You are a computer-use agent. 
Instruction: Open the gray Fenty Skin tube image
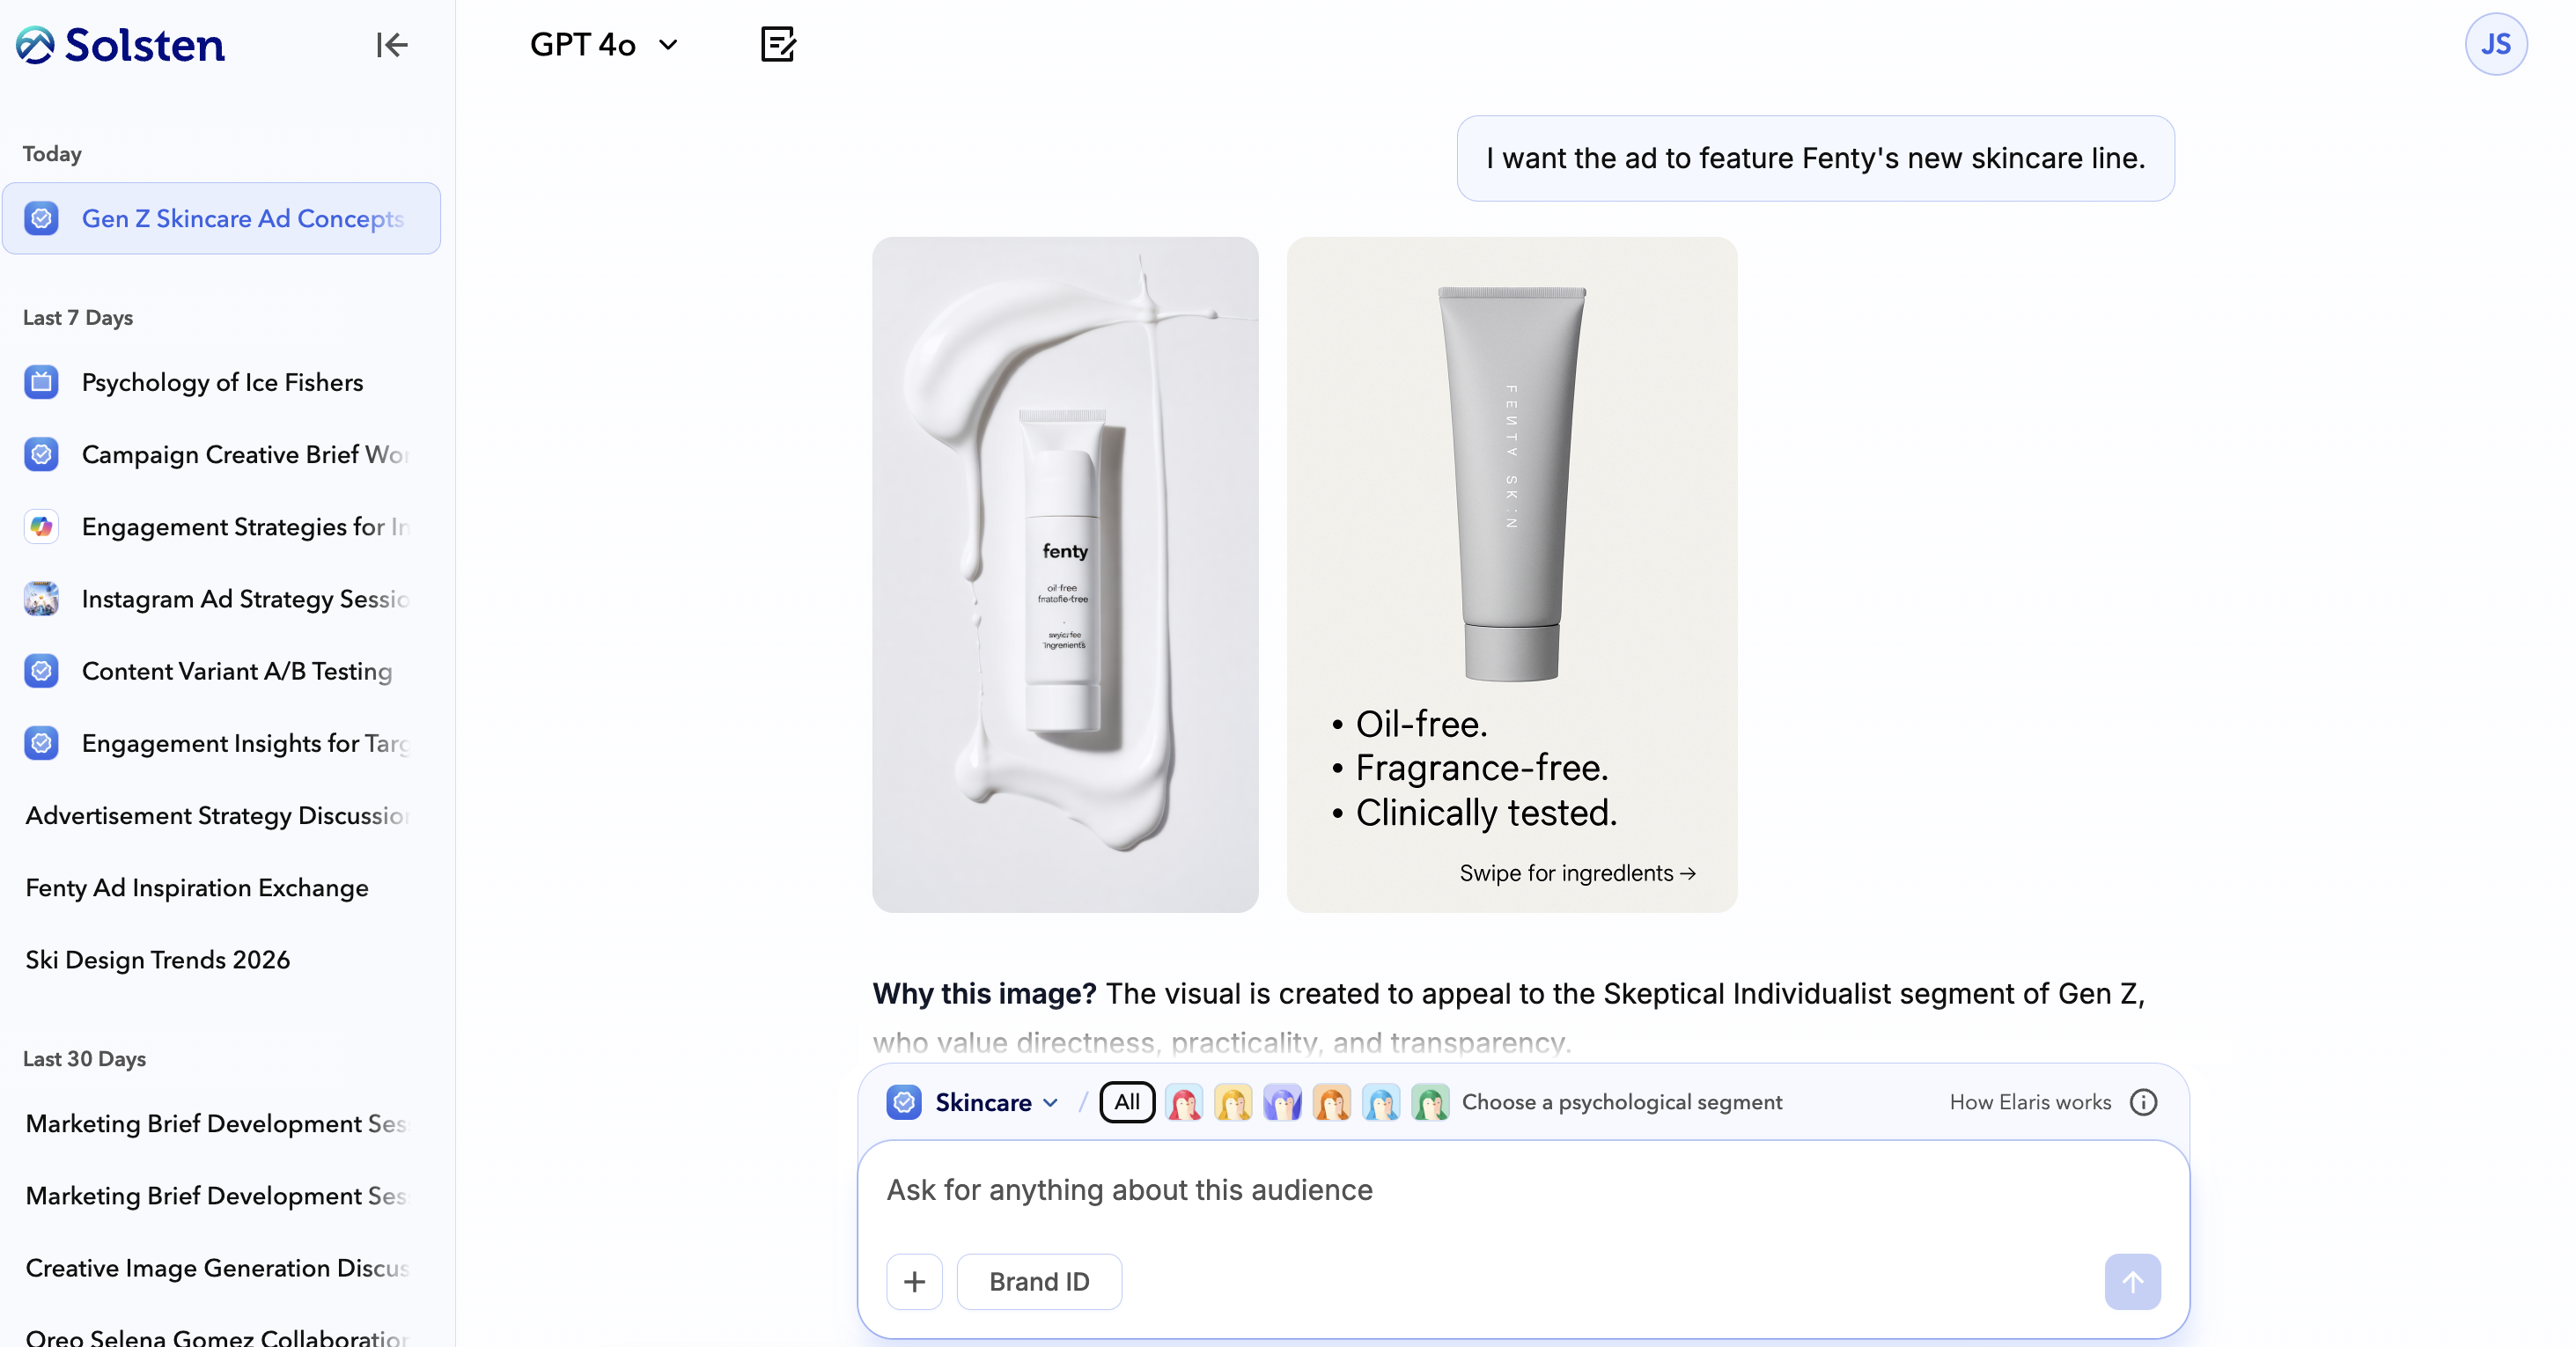coord(1512,574)
